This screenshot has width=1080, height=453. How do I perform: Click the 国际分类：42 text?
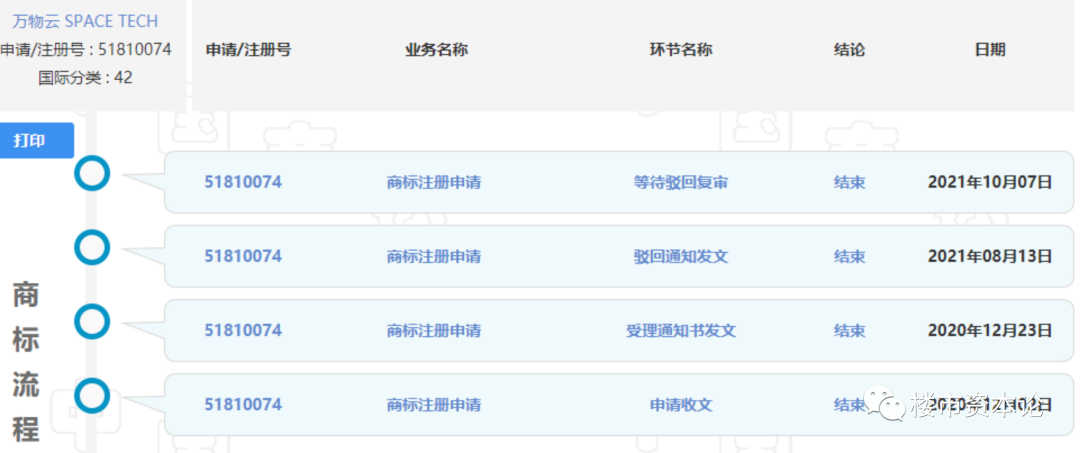point(85,78)
